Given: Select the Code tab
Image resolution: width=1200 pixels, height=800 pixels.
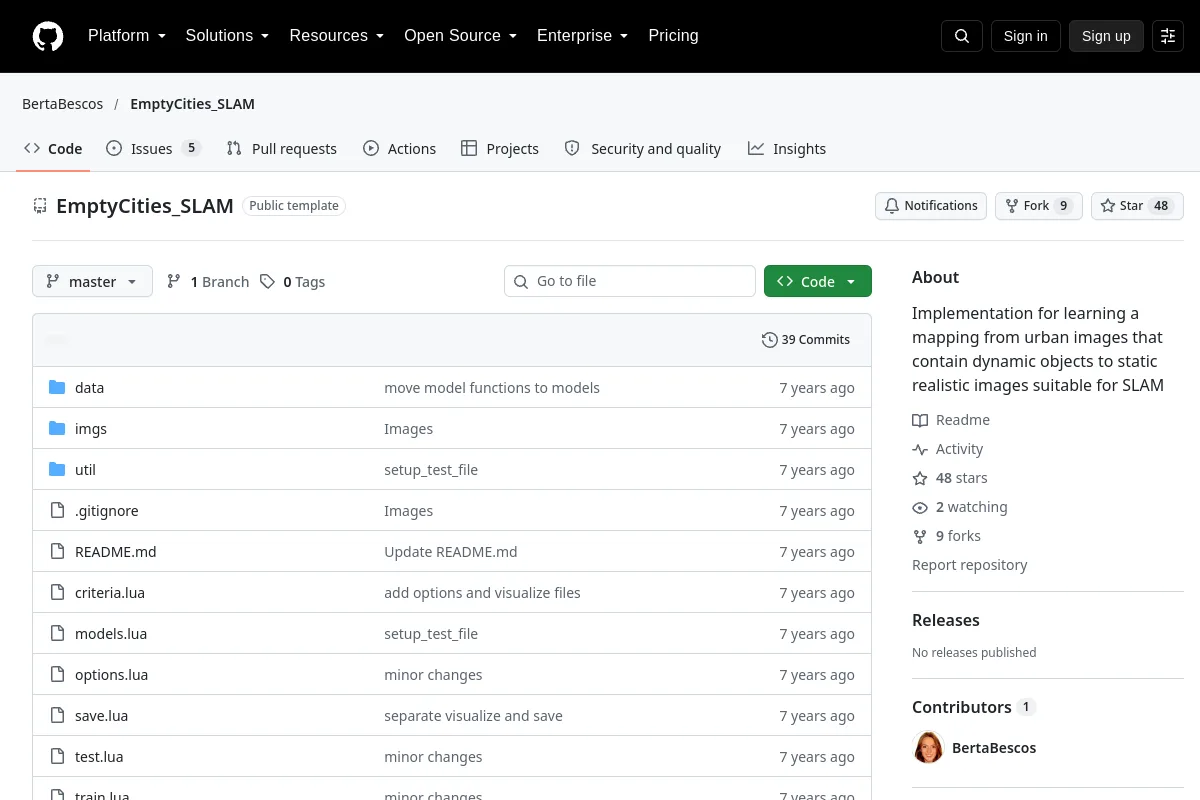Looking at the screenshot, I should [x=53, y=149].
